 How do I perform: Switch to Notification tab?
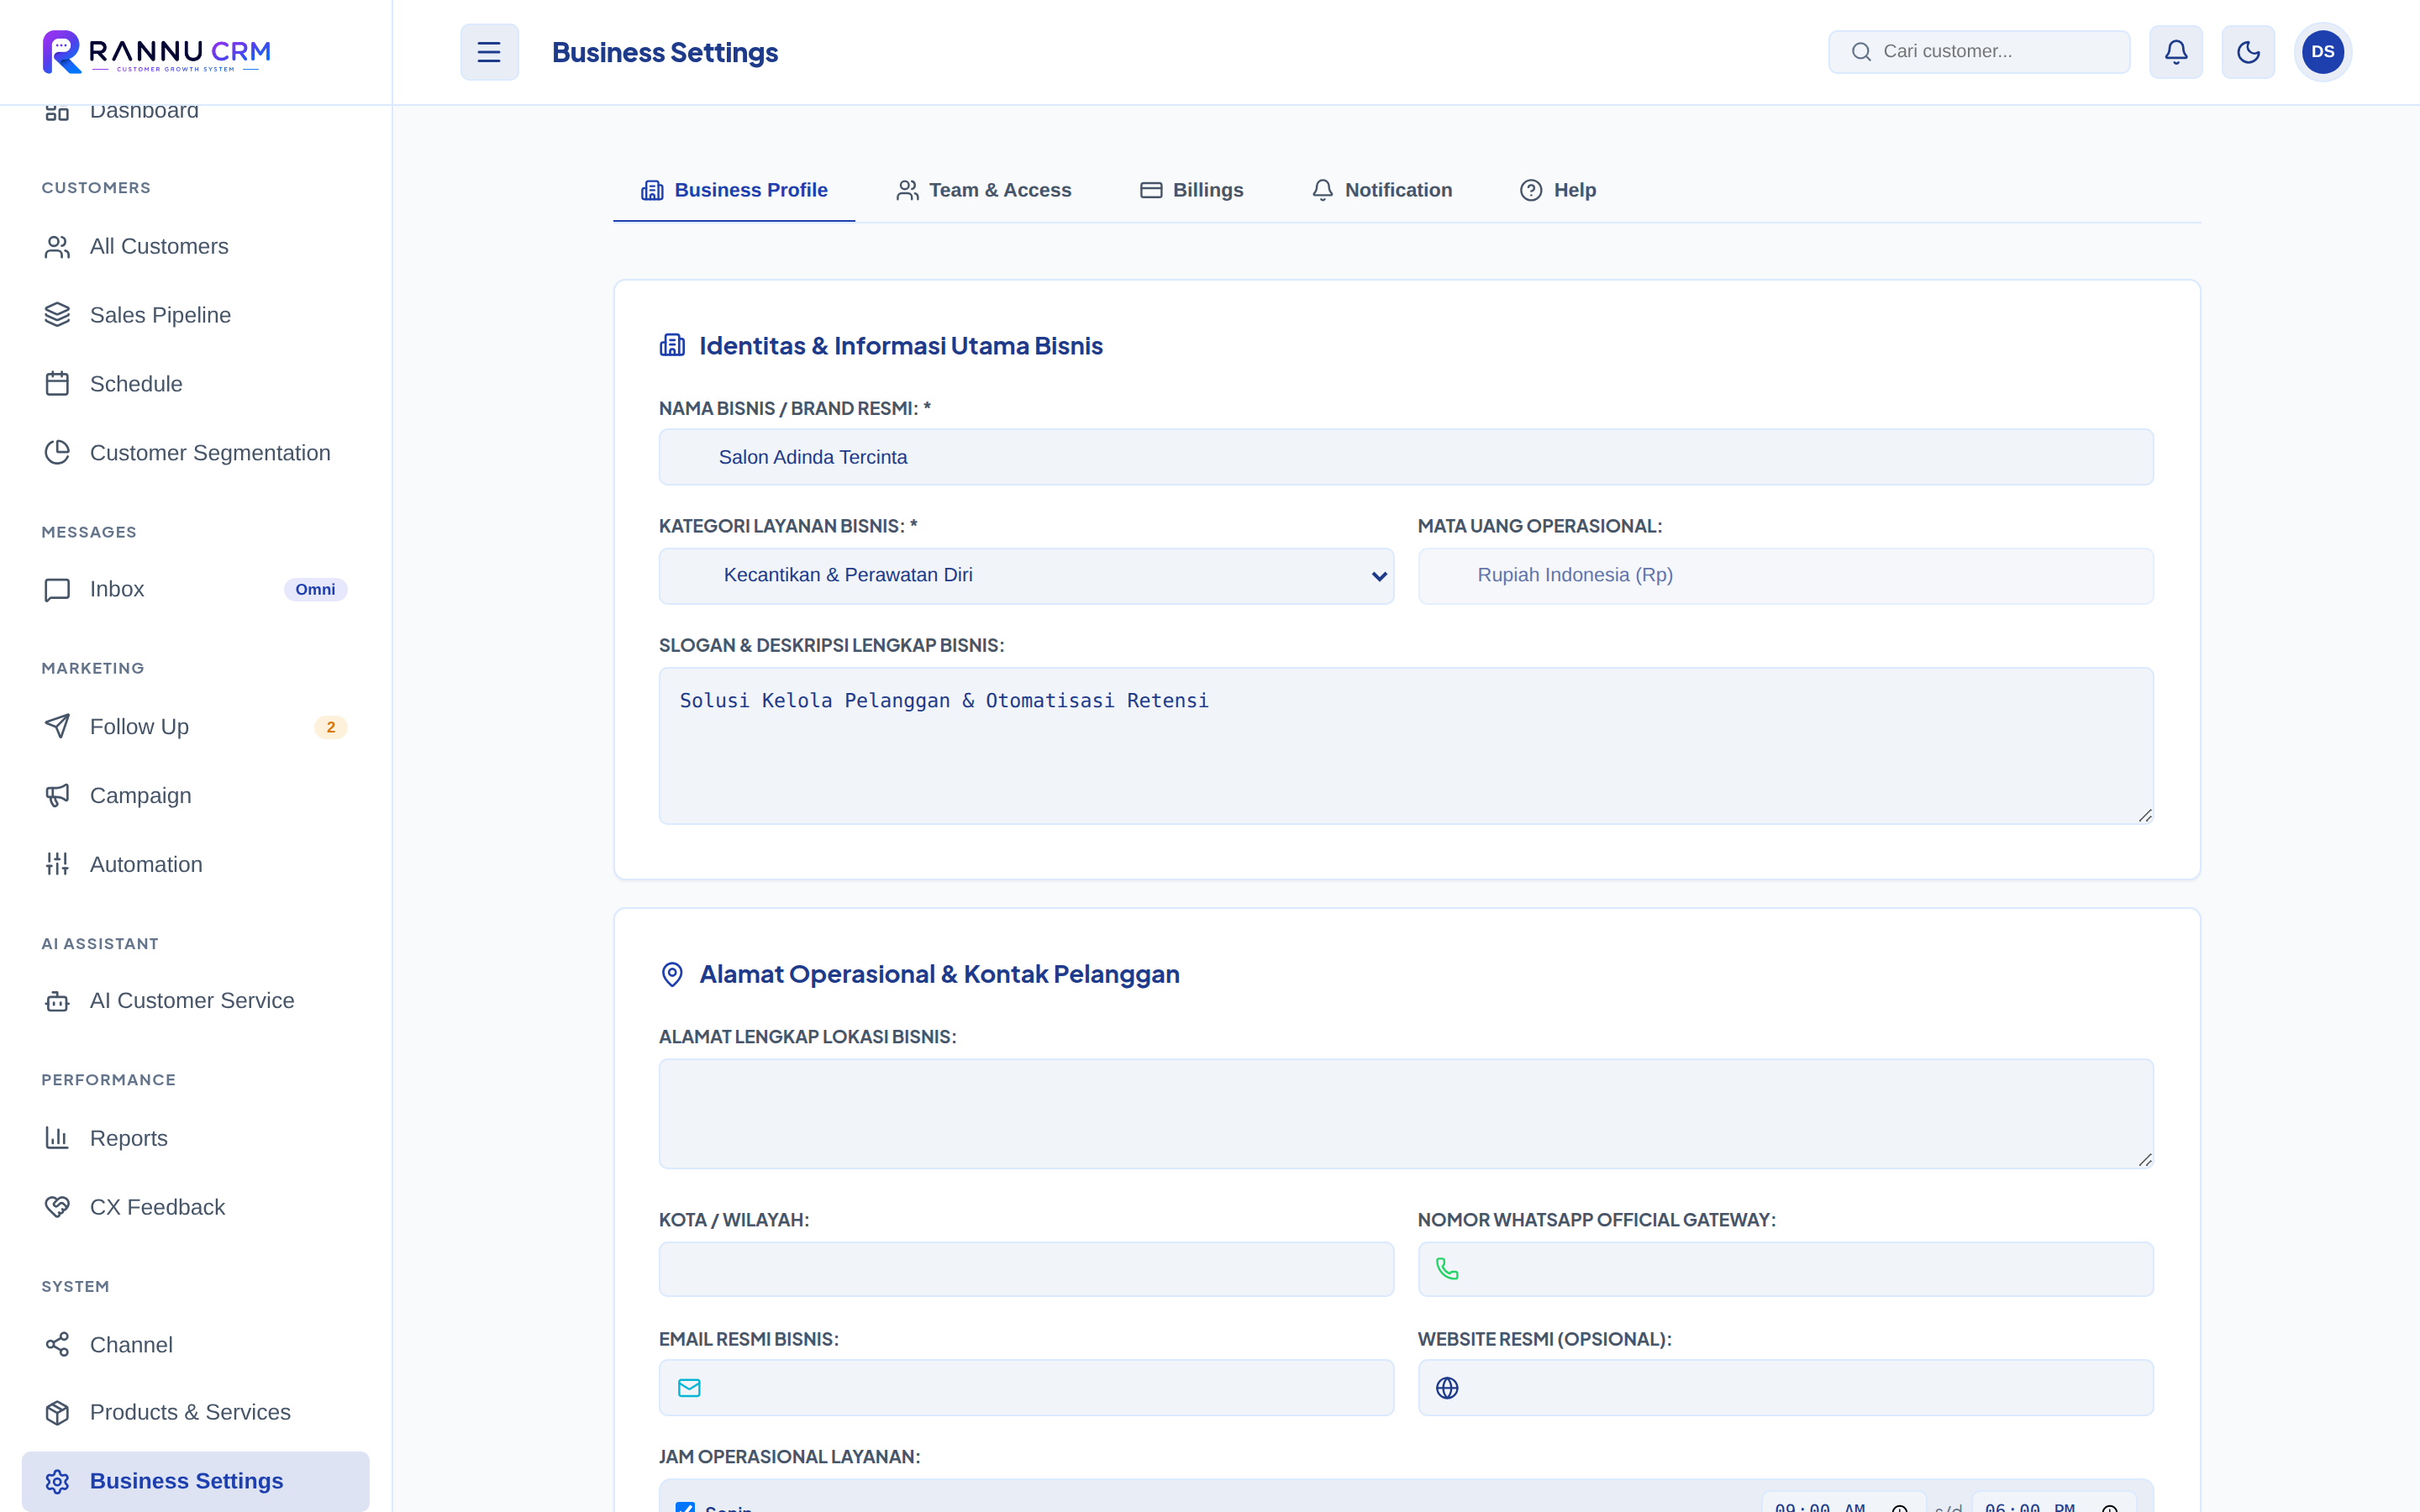pos(1382,190)
